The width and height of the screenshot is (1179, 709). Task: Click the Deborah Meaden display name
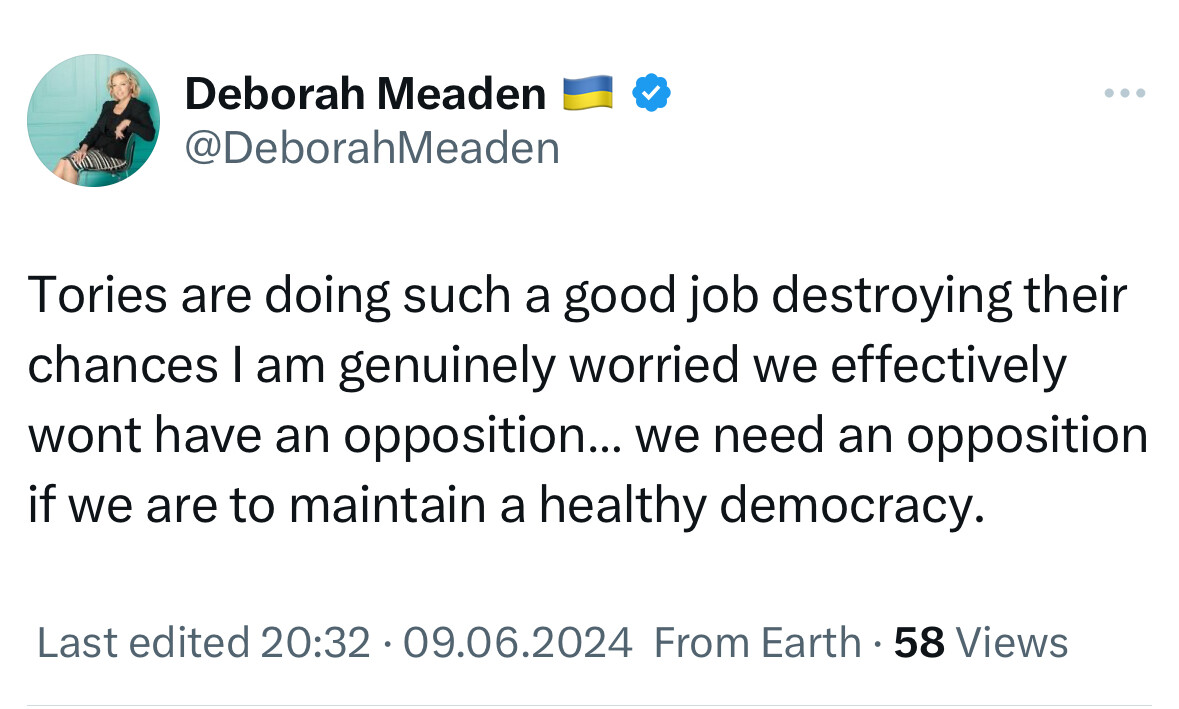[365, 94]
